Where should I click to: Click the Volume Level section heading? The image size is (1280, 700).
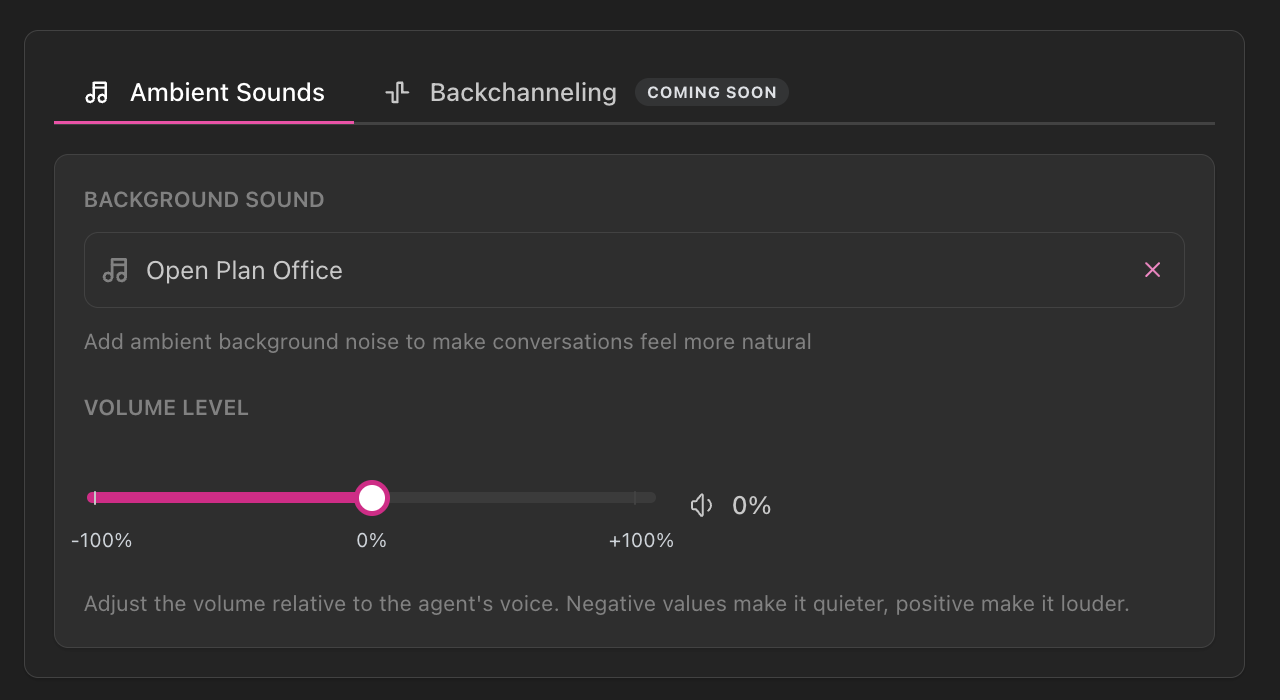coord(166,408)
